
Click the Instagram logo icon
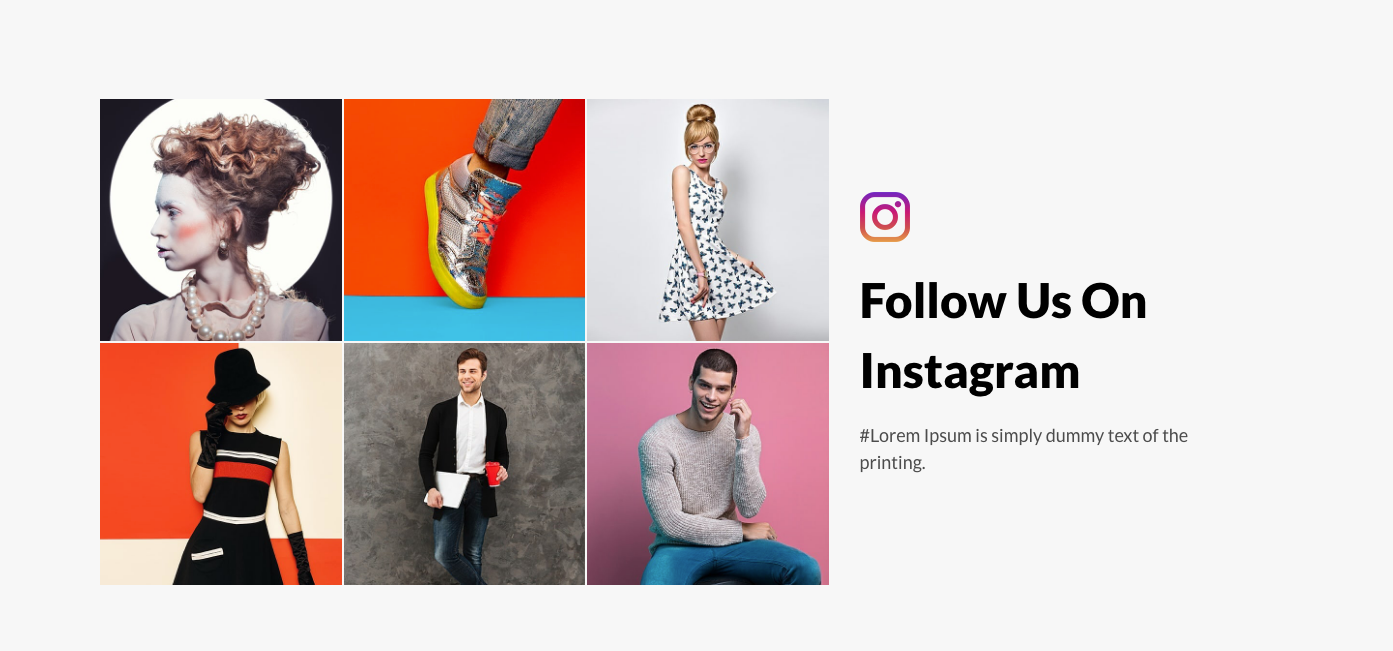(885, 217)
